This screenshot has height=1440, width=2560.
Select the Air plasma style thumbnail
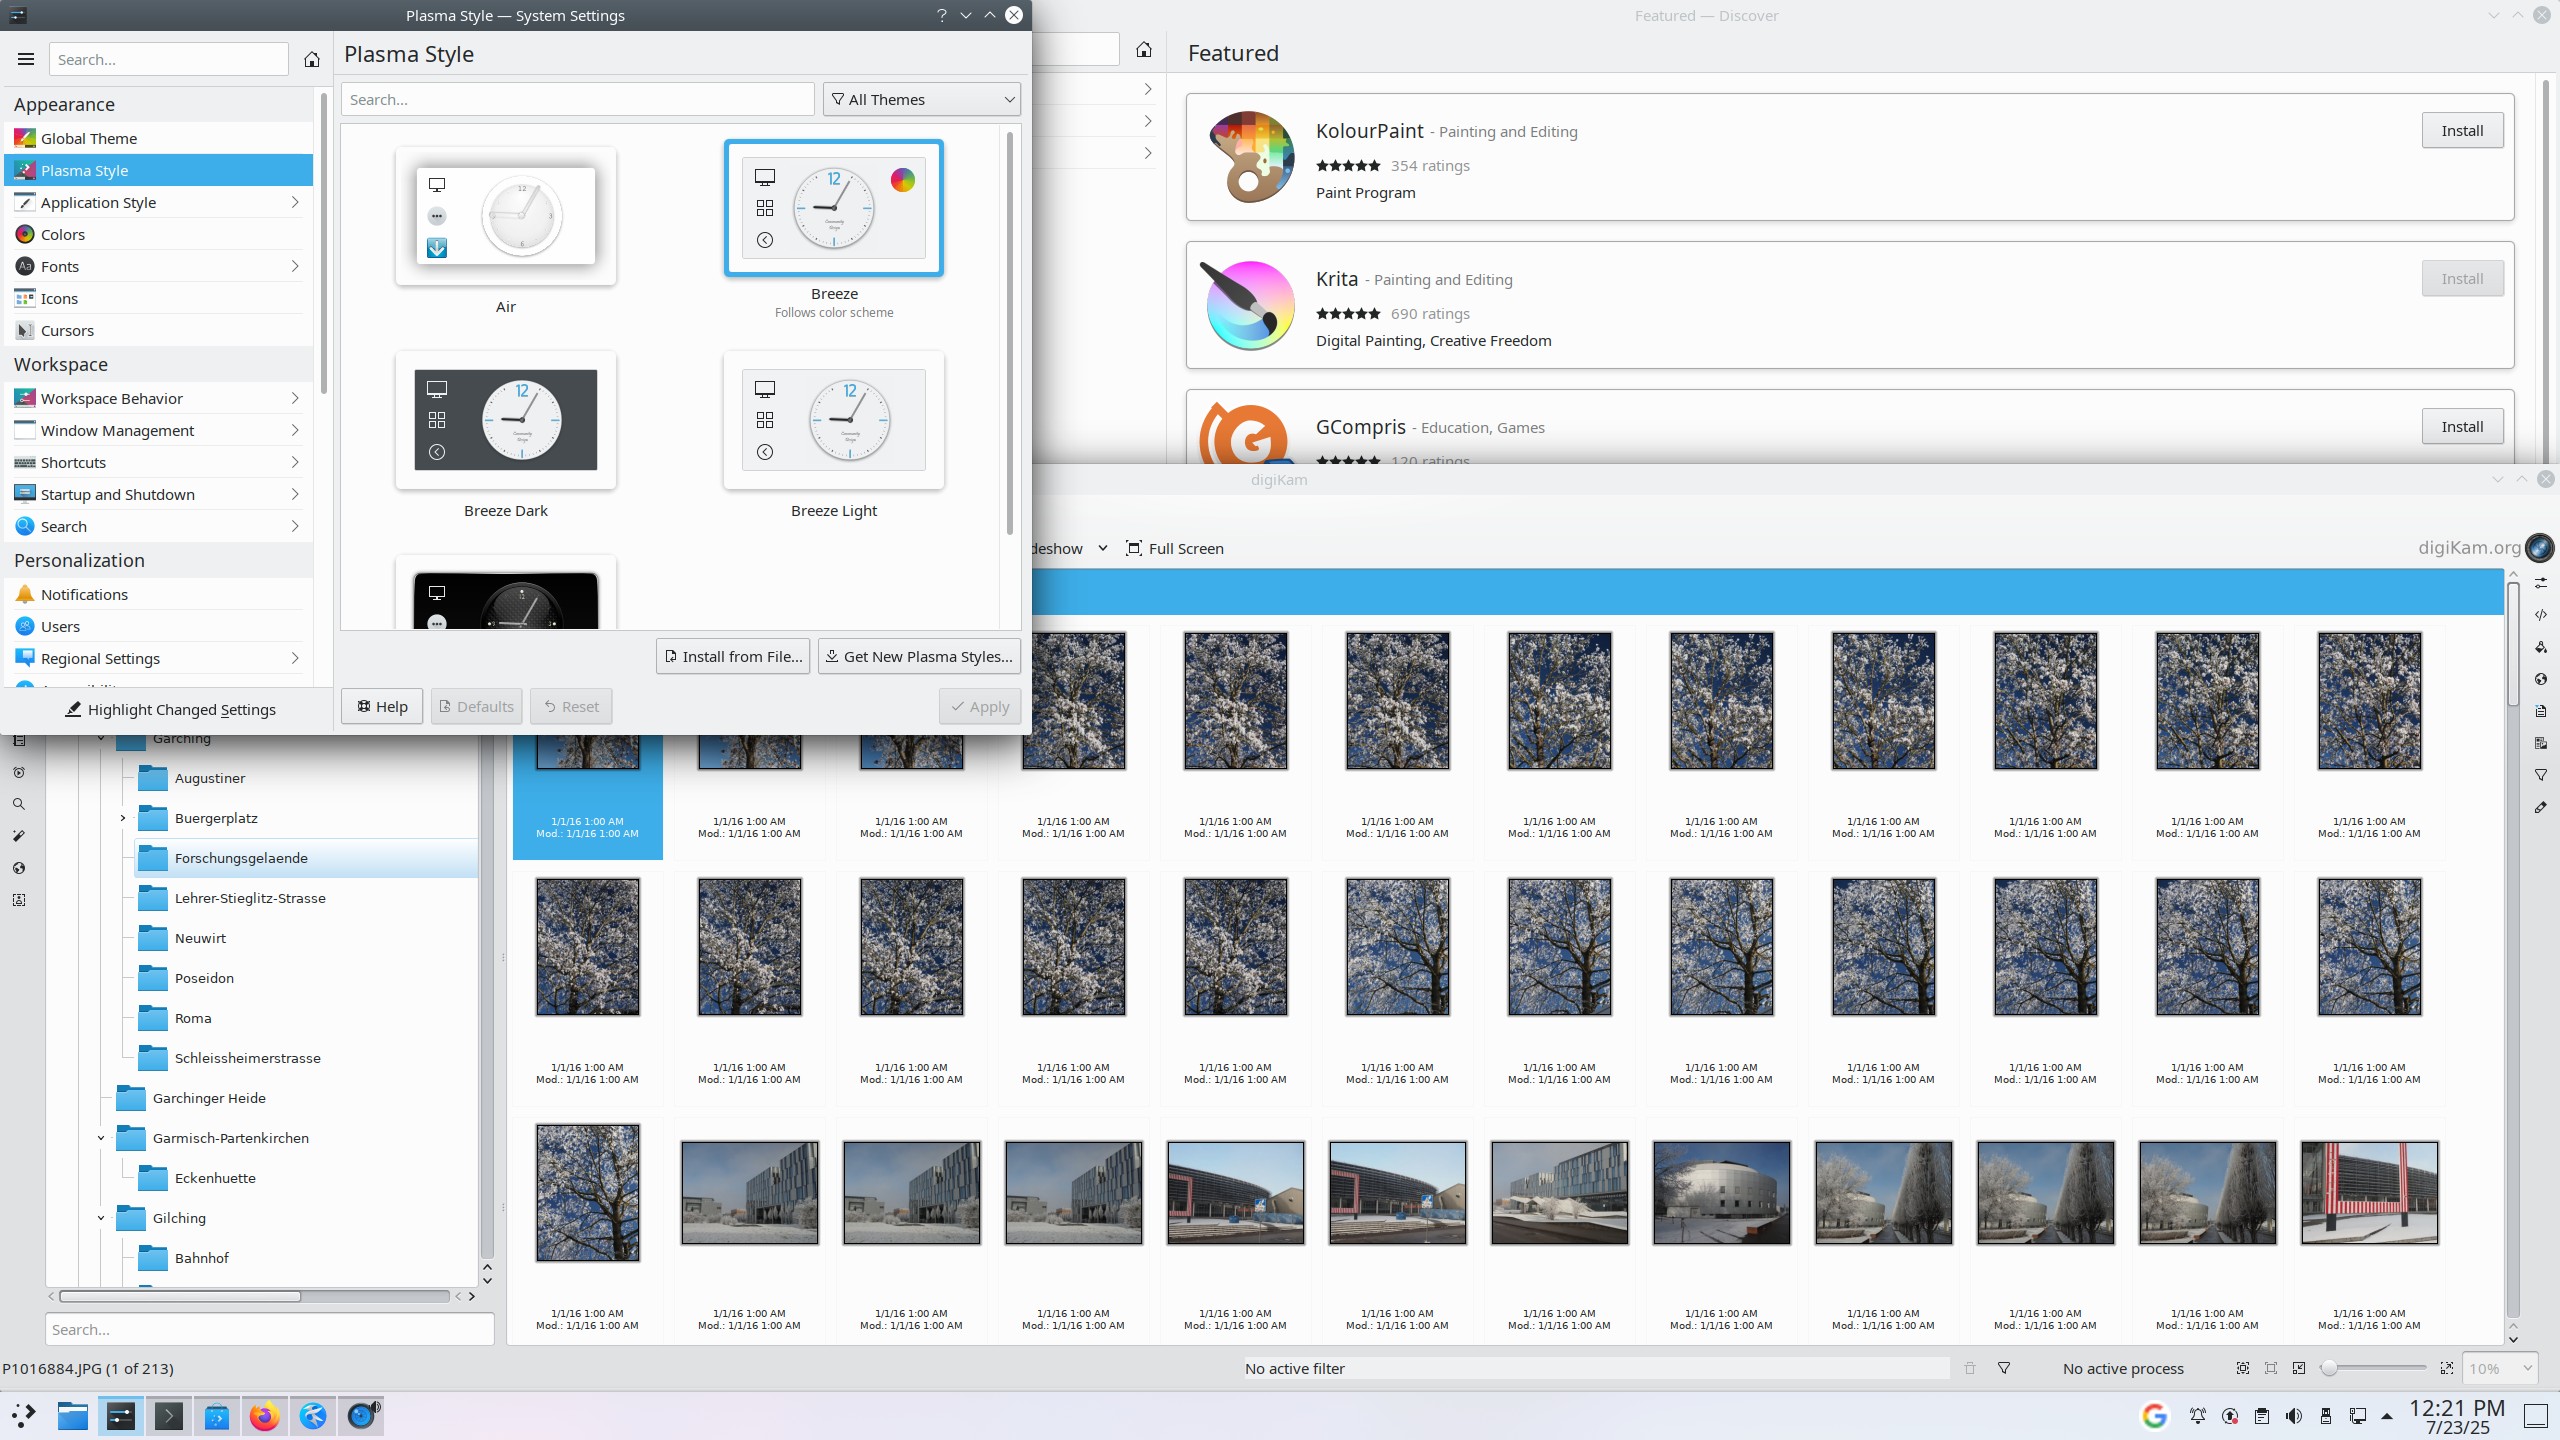pos(506,216)
